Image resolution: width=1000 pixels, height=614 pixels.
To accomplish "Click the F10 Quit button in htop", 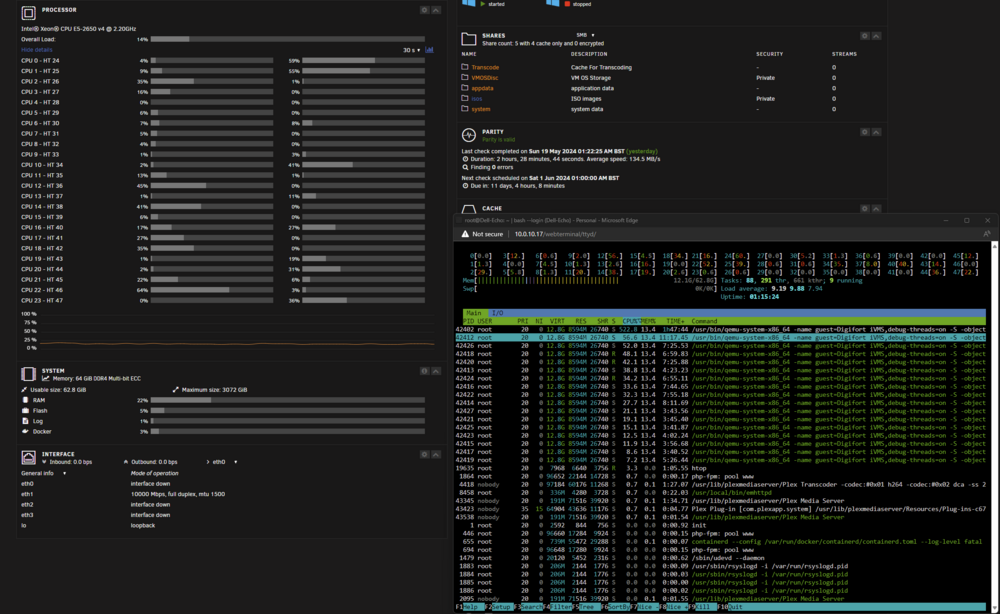I will (x=731, y=607).
